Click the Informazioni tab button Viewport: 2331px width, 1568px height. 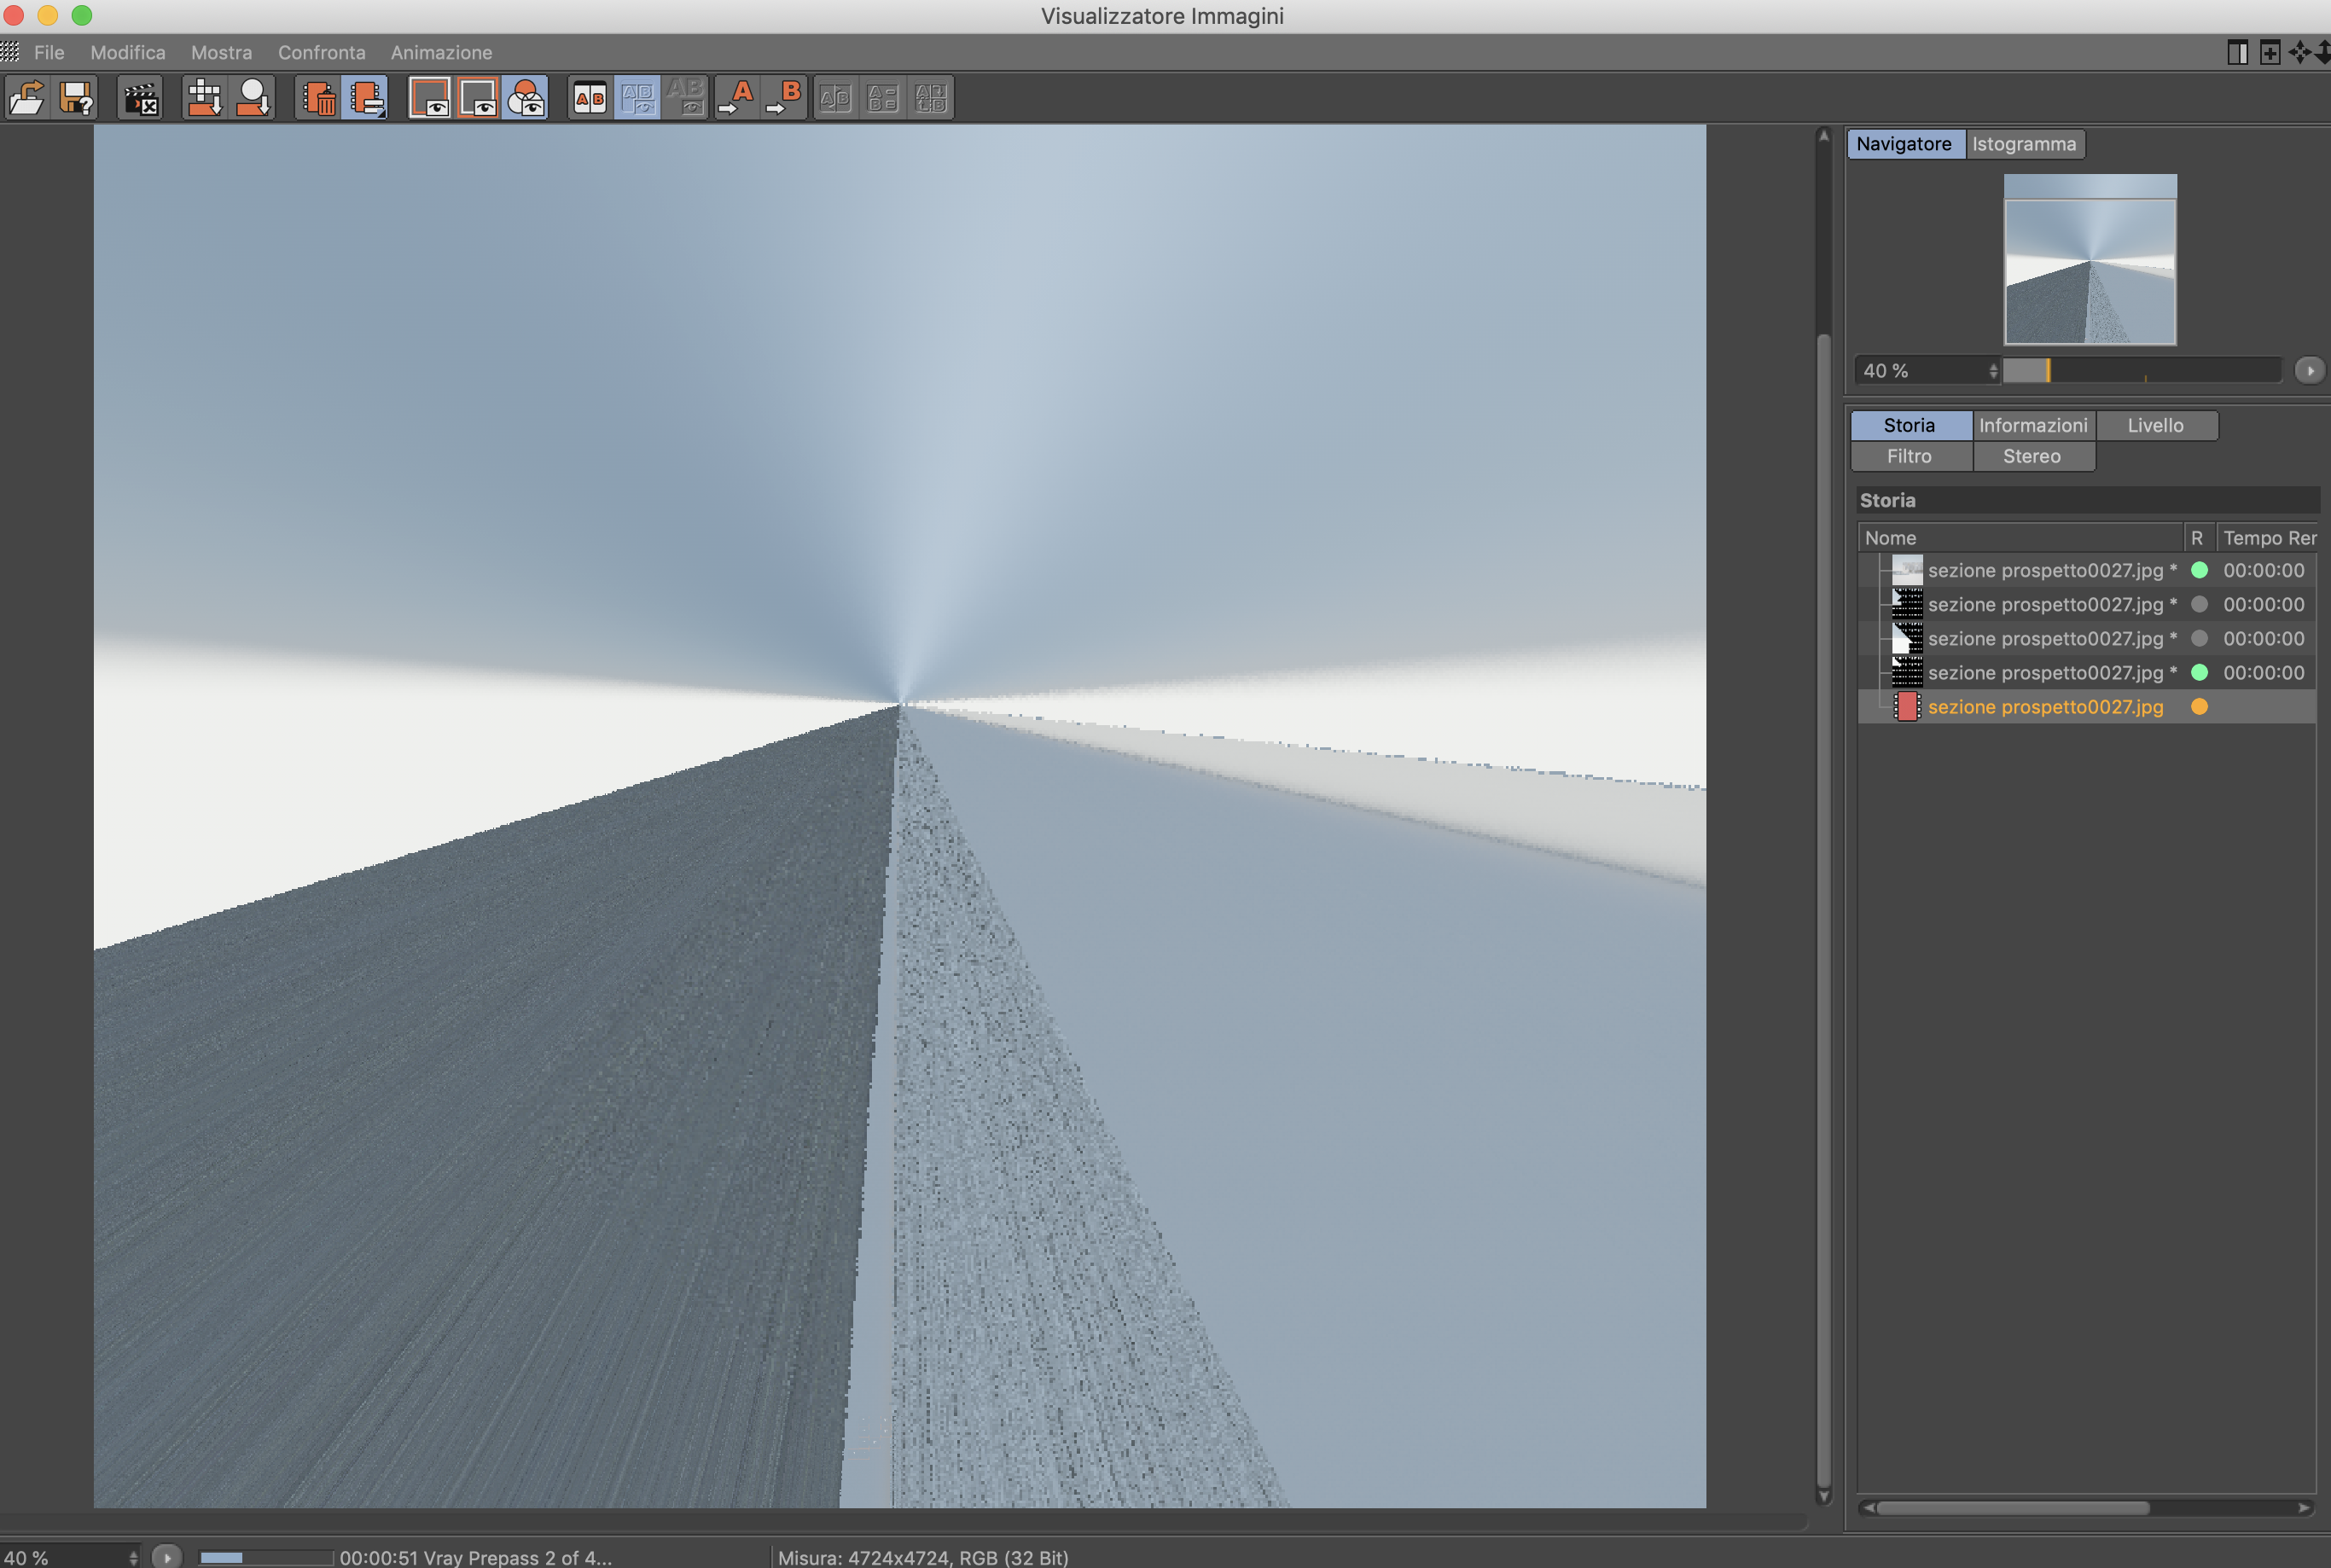(2032, 425)
